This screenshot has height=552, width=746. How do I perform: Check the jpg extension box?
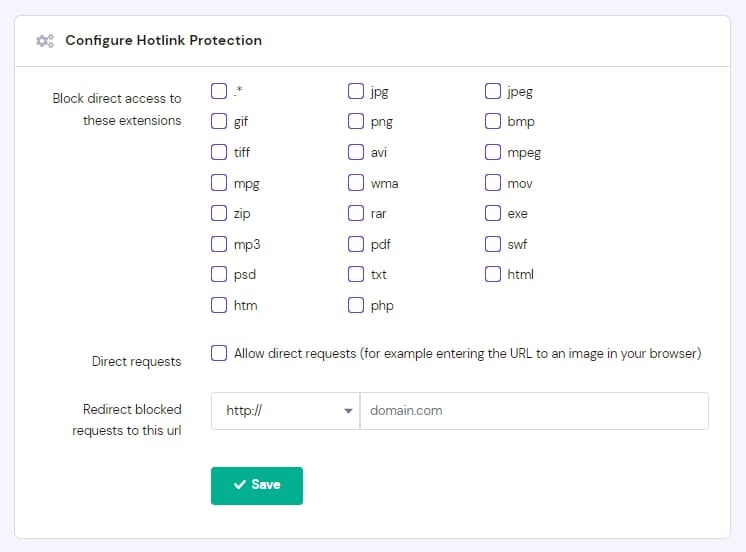pyautogui.click(x=356, y=92)
